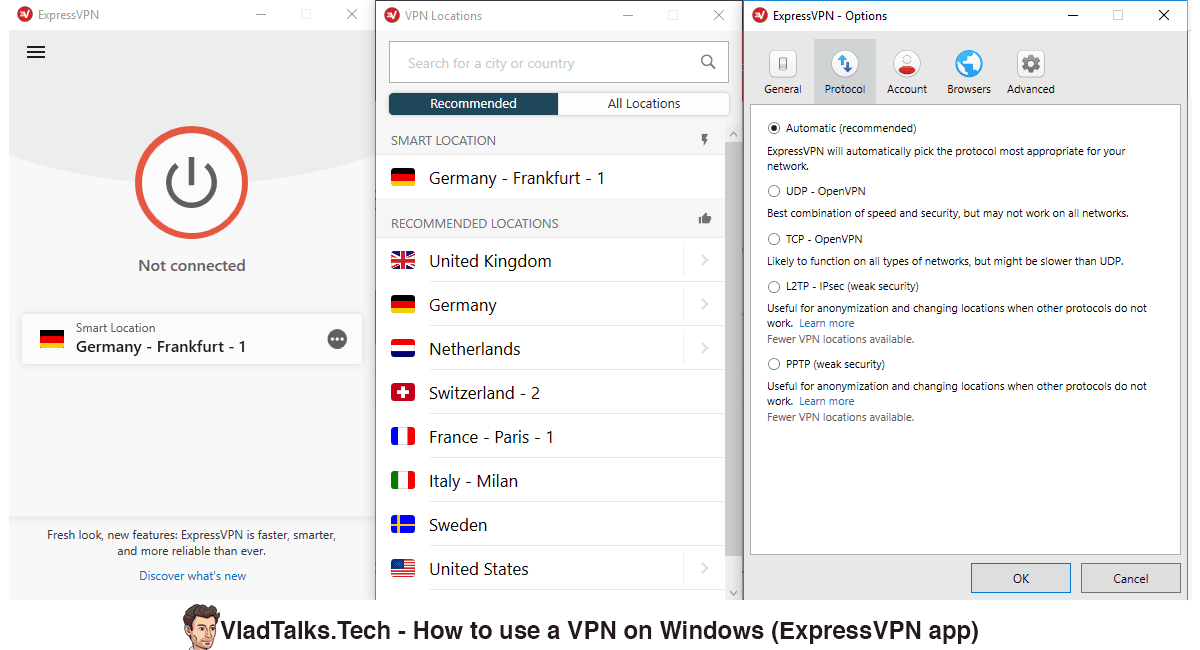Select the Automatic (recommended) protocol
The height and width of the screenshot is (650, 1200).
coord(774,128)
